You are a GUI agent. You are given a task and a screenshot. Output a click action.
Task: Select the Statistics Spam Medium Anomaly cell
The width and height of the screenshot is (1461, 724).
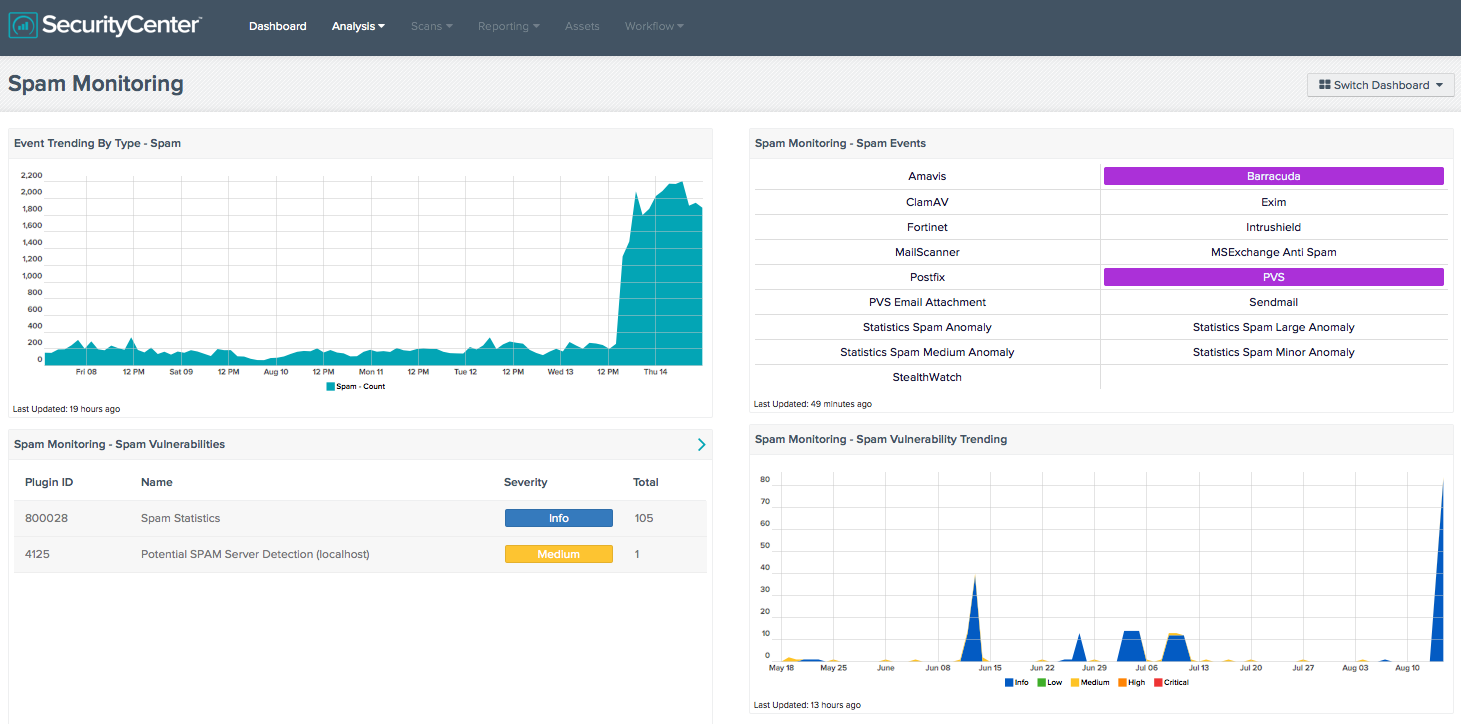(x=927, y=352)
